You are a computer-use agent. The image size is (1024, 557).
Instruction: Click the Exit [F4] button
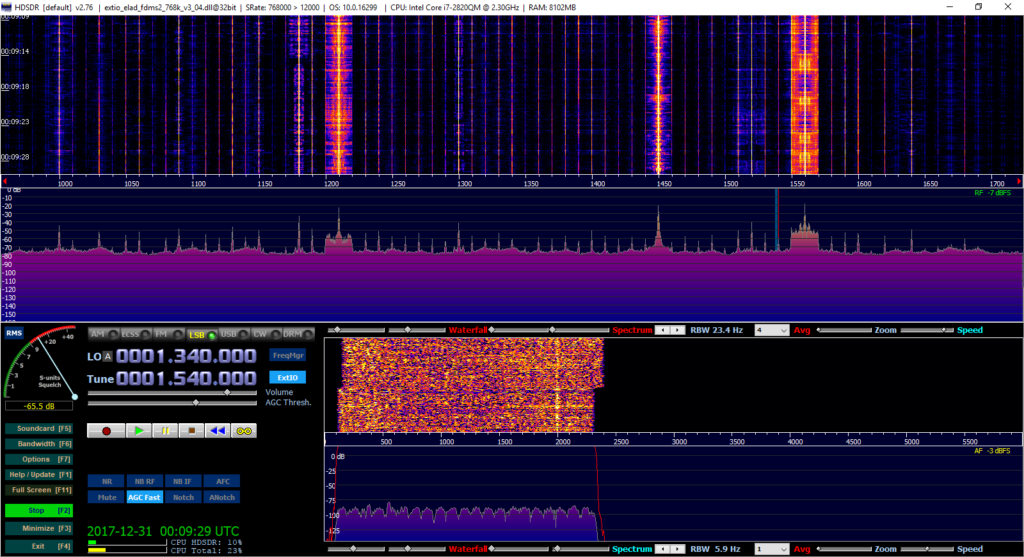[39, 547]
